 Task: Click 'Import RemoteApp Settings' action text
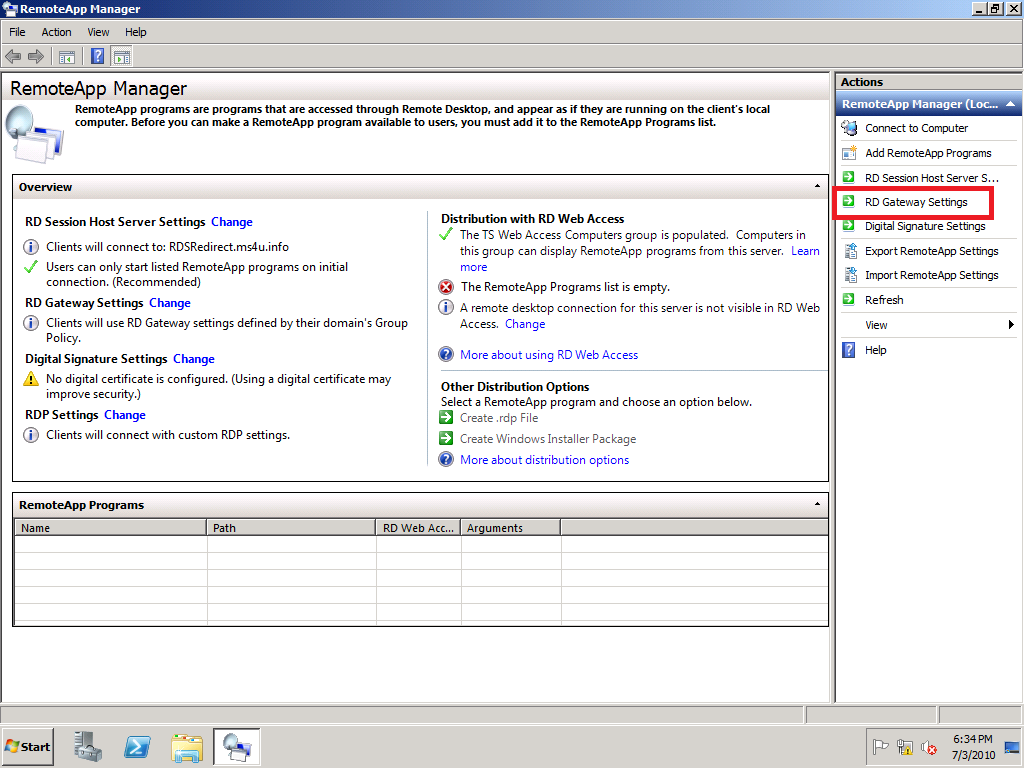931,275
